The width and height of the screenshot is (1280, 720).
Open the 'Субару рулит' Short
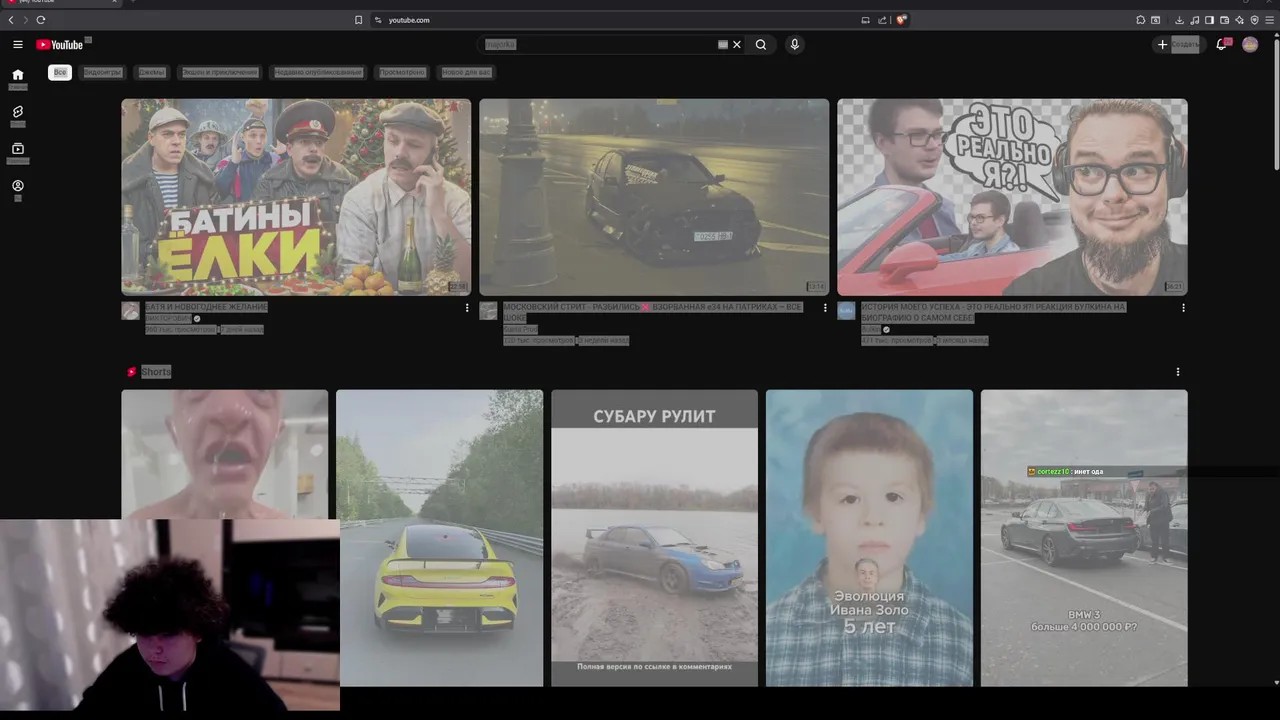[654, 538]
